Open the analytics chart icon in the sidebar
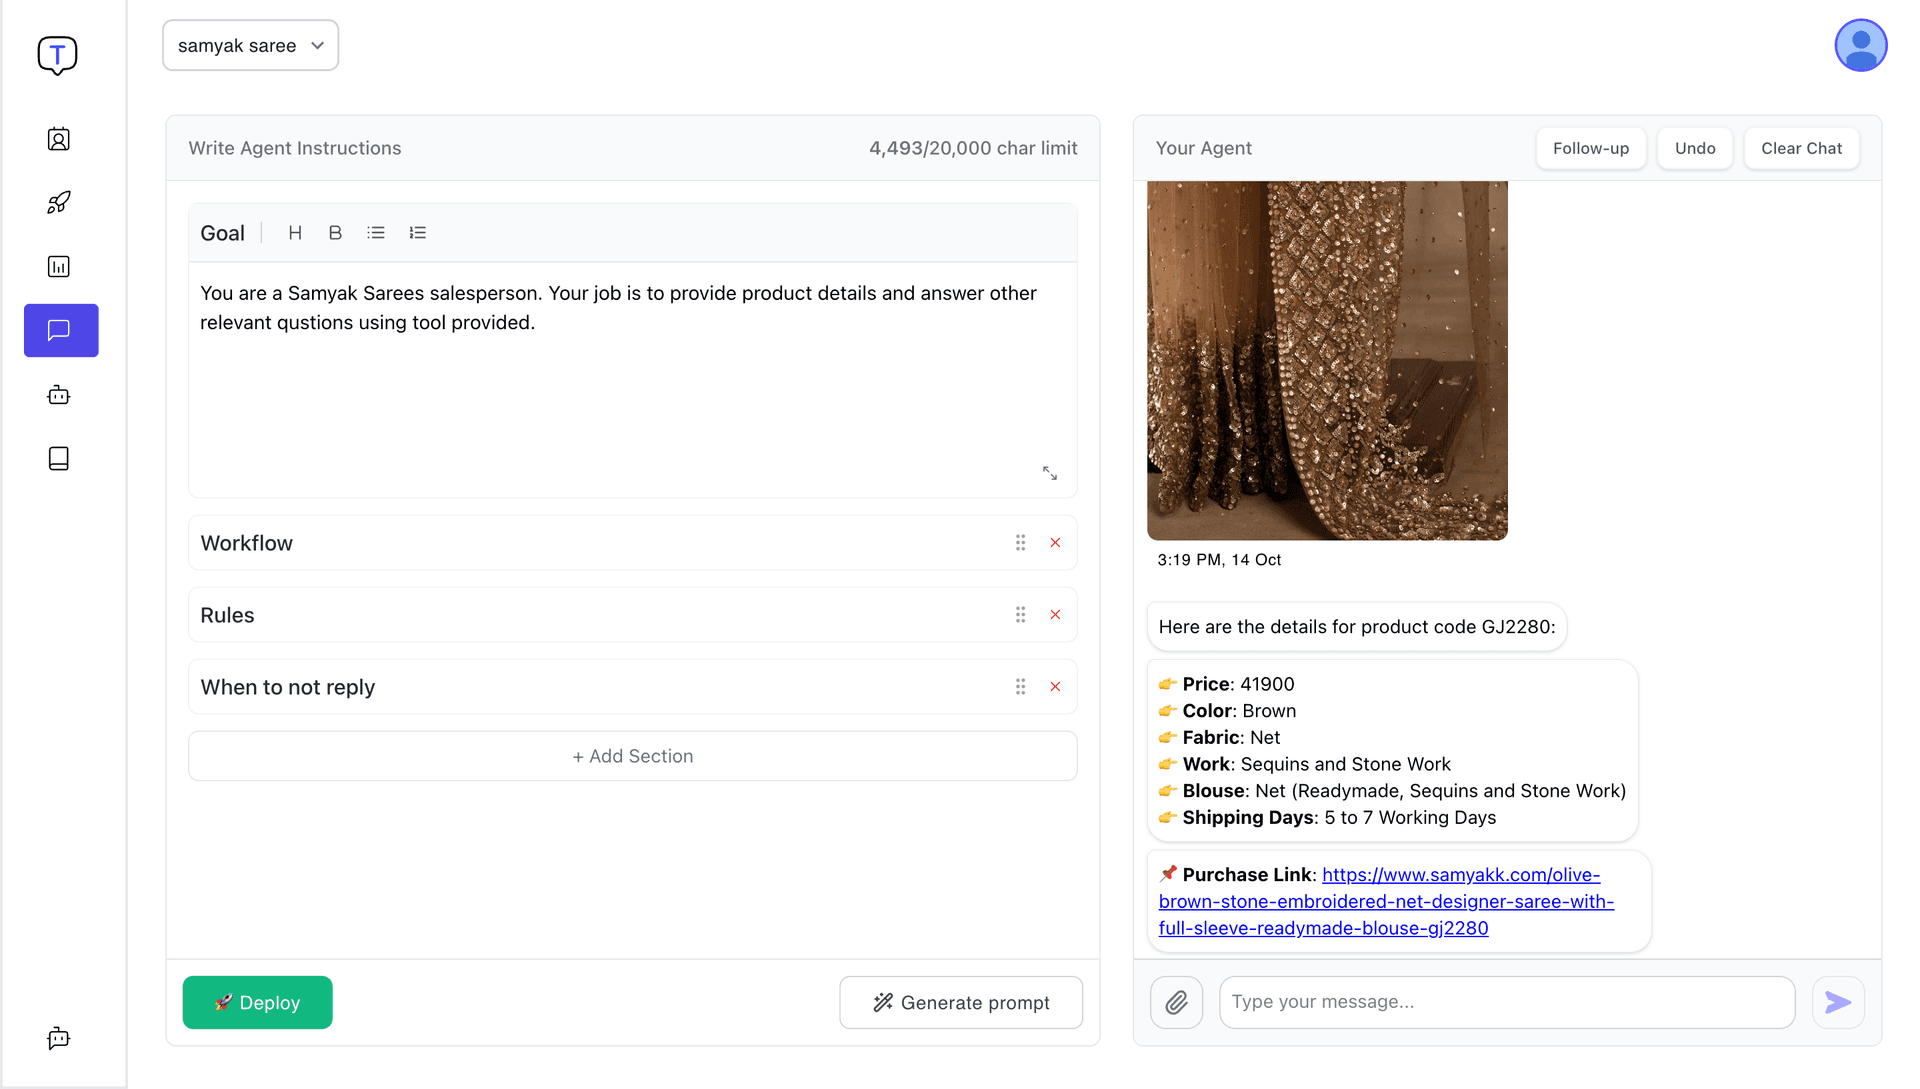 tap(59, 266)
